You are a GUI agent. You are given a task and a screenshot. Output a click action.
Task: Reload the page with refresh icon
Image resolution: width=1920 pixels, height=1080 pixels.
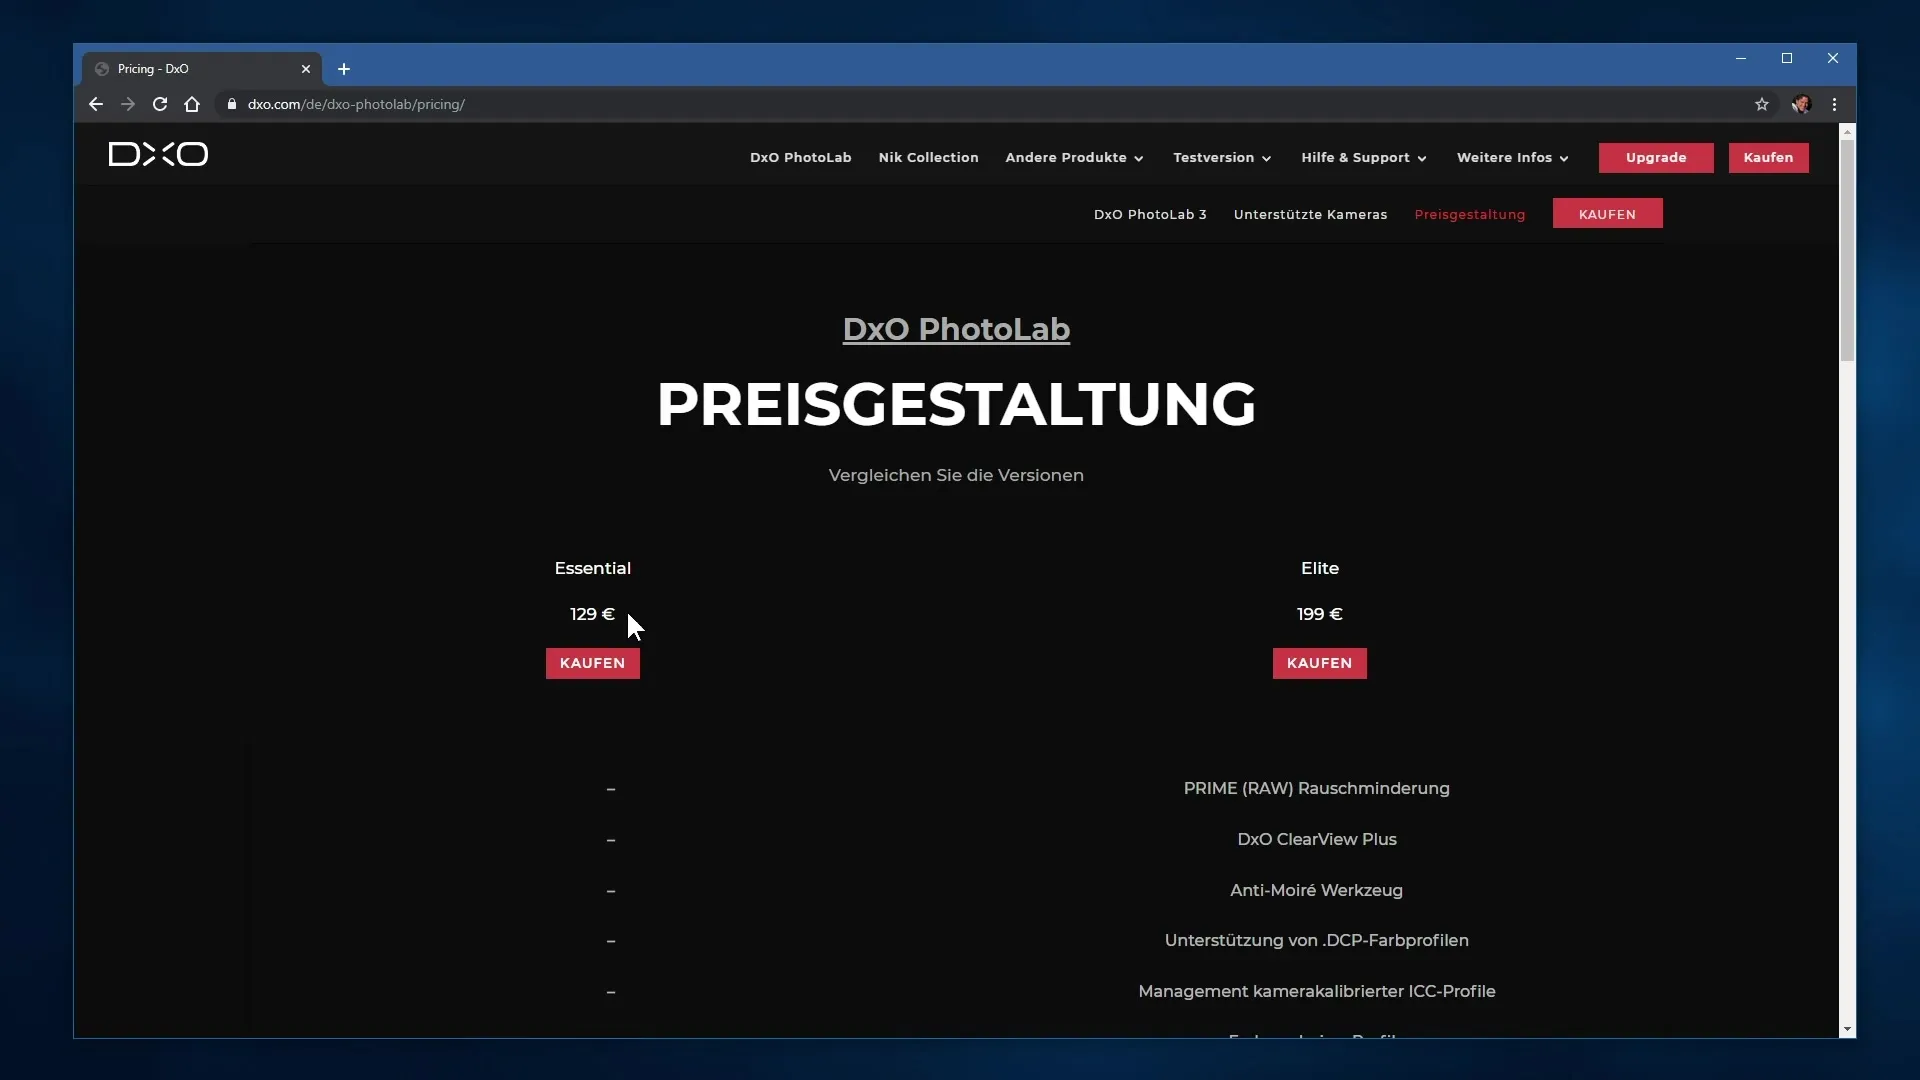click(160, 104)
